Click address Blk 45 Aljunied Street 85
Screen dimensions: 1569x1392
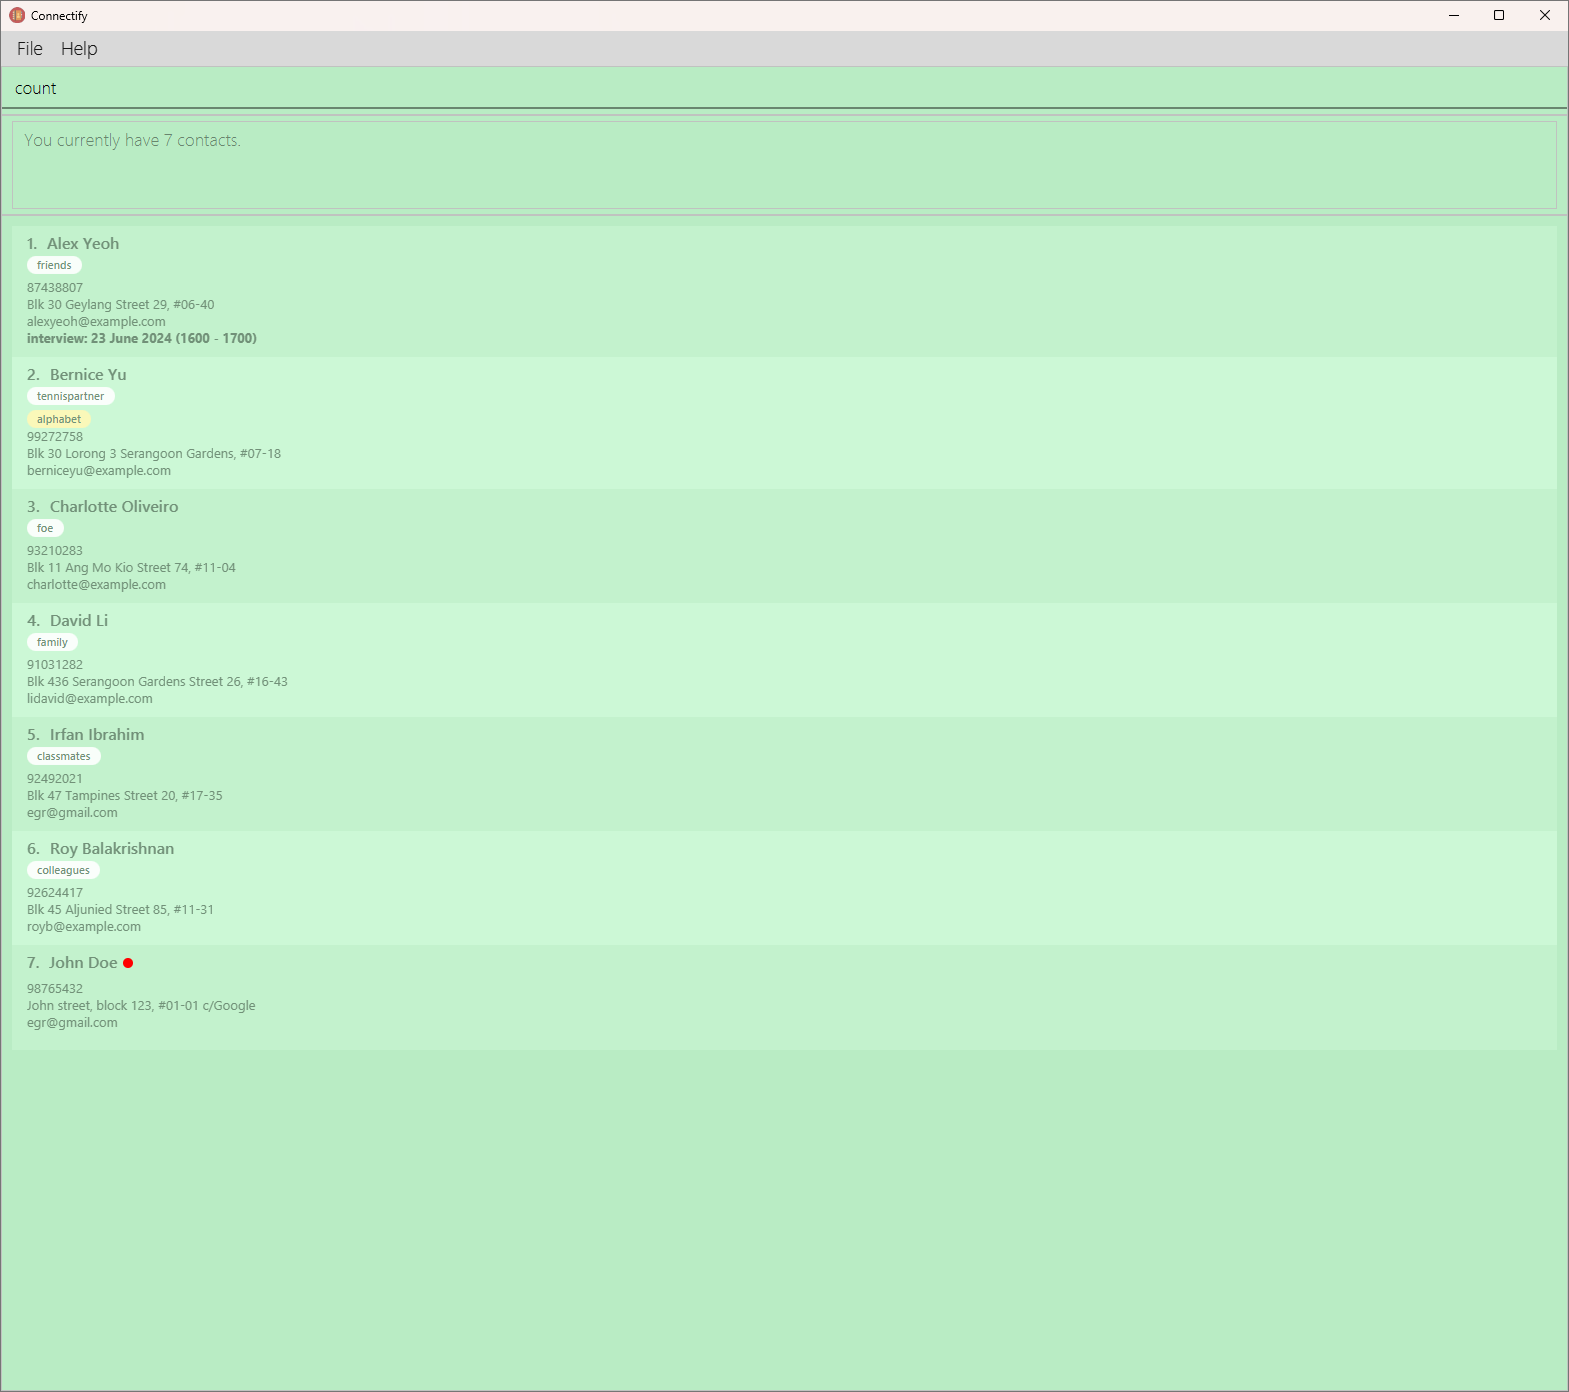pyautogui.click(x=120, y=910)
